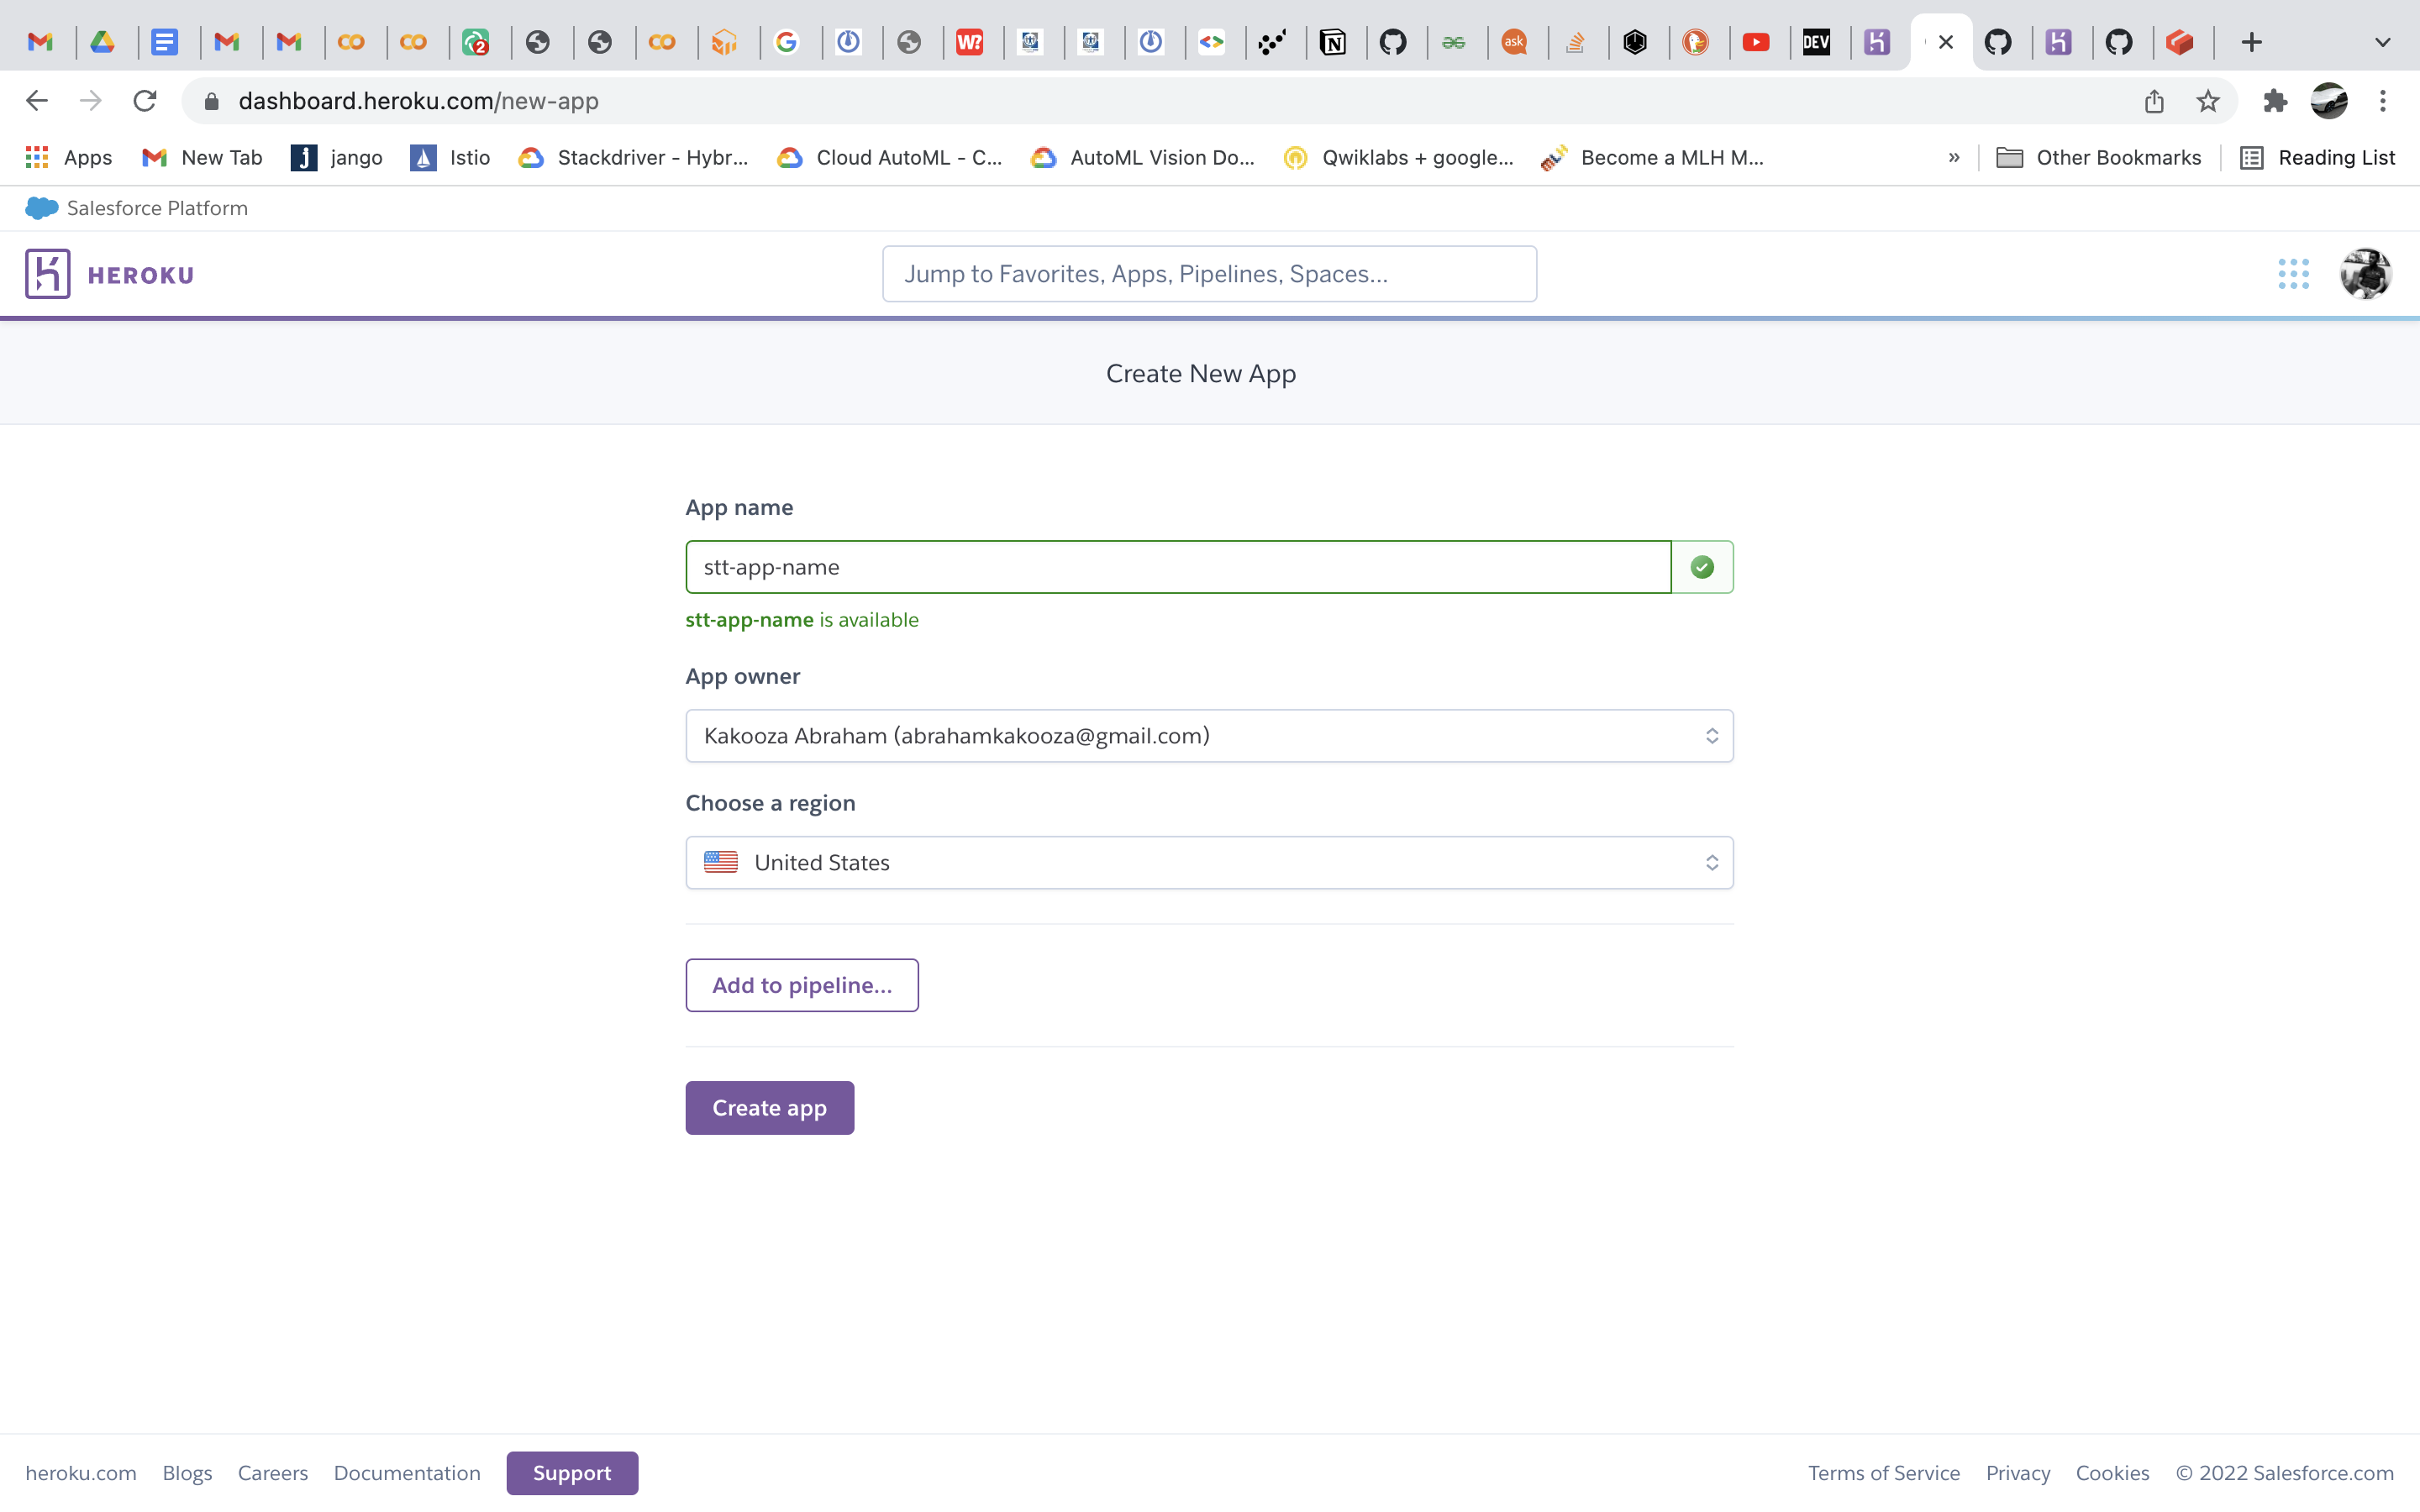Image resolution: width=2420 pixels, height=1512 pixels.
Task: Click the user profile avatar icon
Action: (2366, 274)
